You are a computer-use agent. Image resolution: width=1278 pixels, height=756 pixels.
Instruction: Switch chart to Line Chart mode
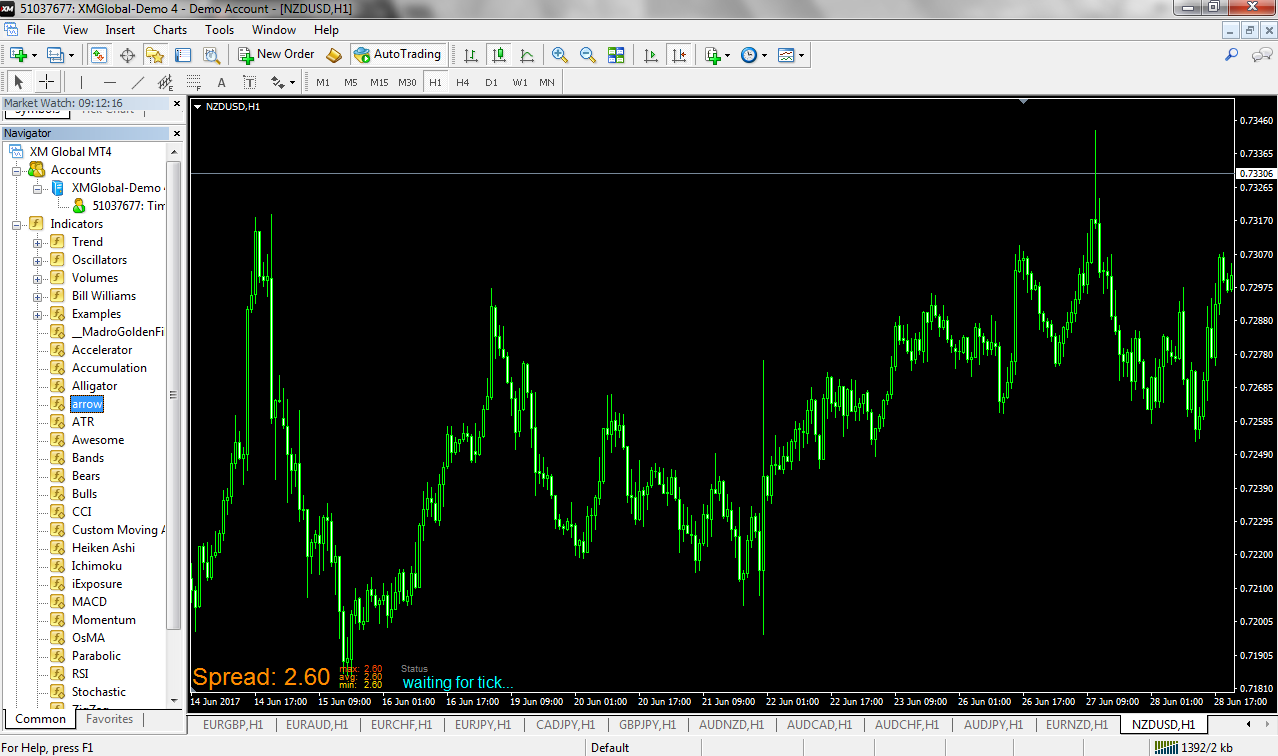526,55
